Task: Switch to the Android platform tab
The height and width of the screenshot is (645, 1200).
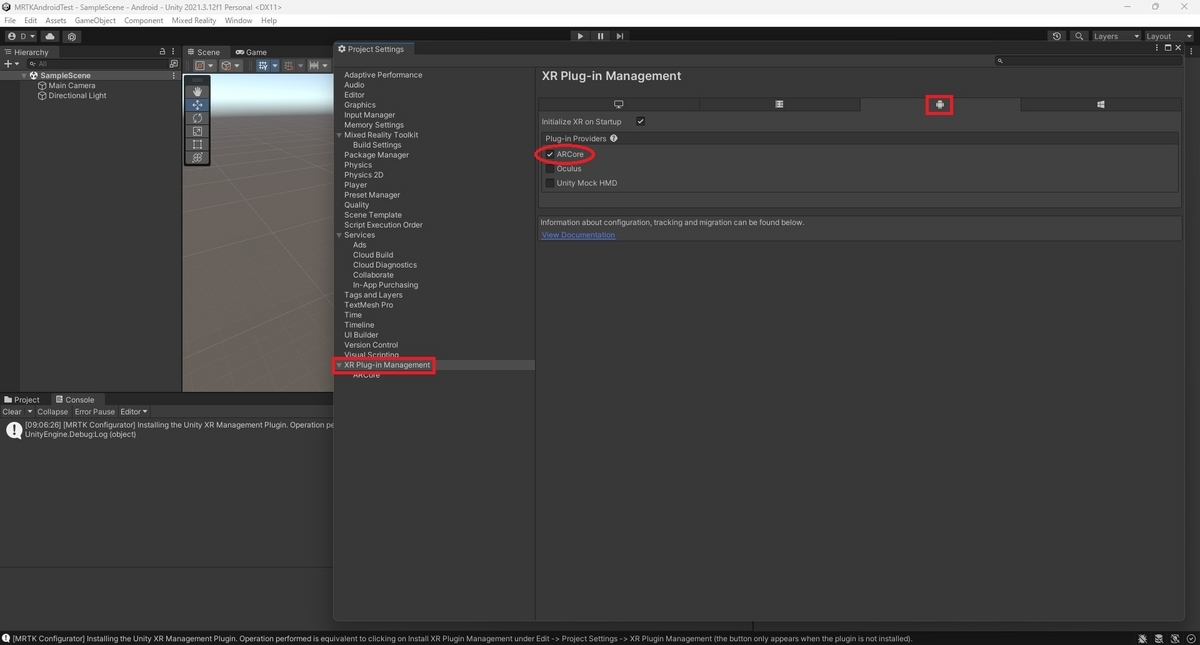Action: [x=939, y=104]
